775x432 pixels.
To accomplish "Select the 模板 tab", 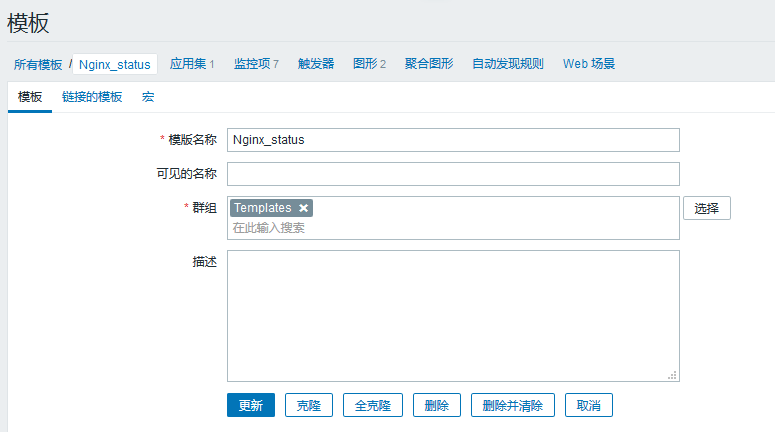I will [x=30, y=97].
